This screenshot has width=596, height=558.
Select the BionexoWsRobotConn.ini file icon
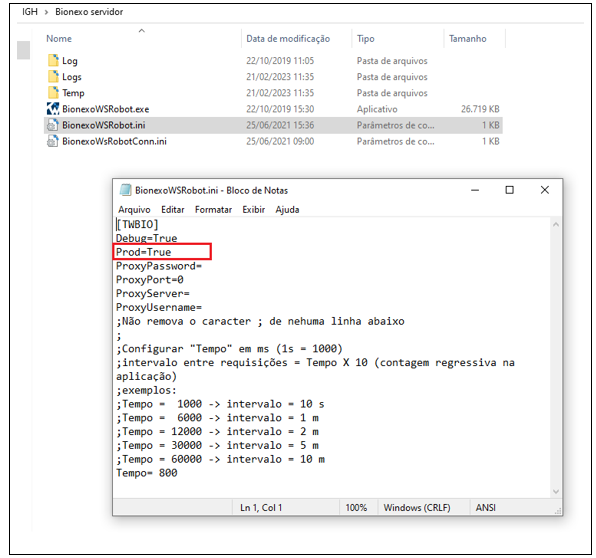(x=53, y=141)
